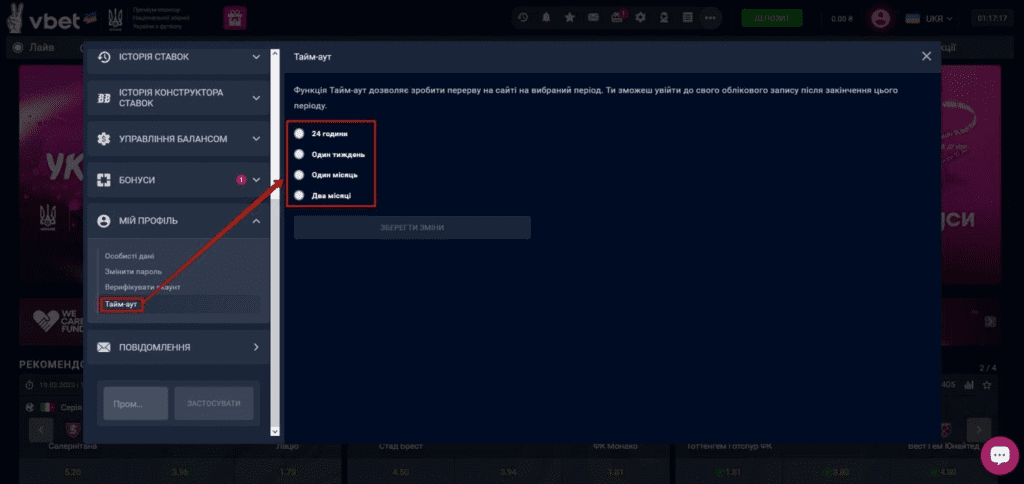The image size is (1024, 484).
Task: Click the Мій профіль person icon
Action: [104, 221]
